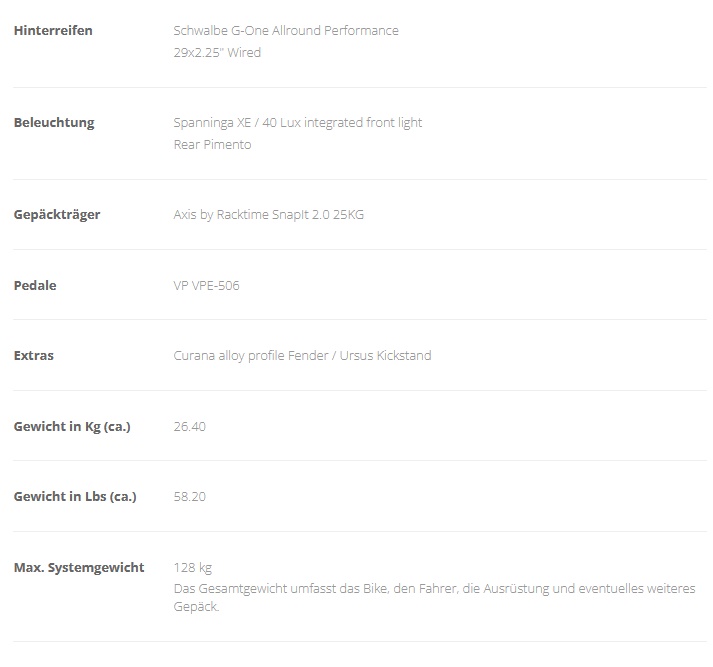713x667 pixels.
Task: Click the Gewicht in Lbs label
Action: click(75, 496)
